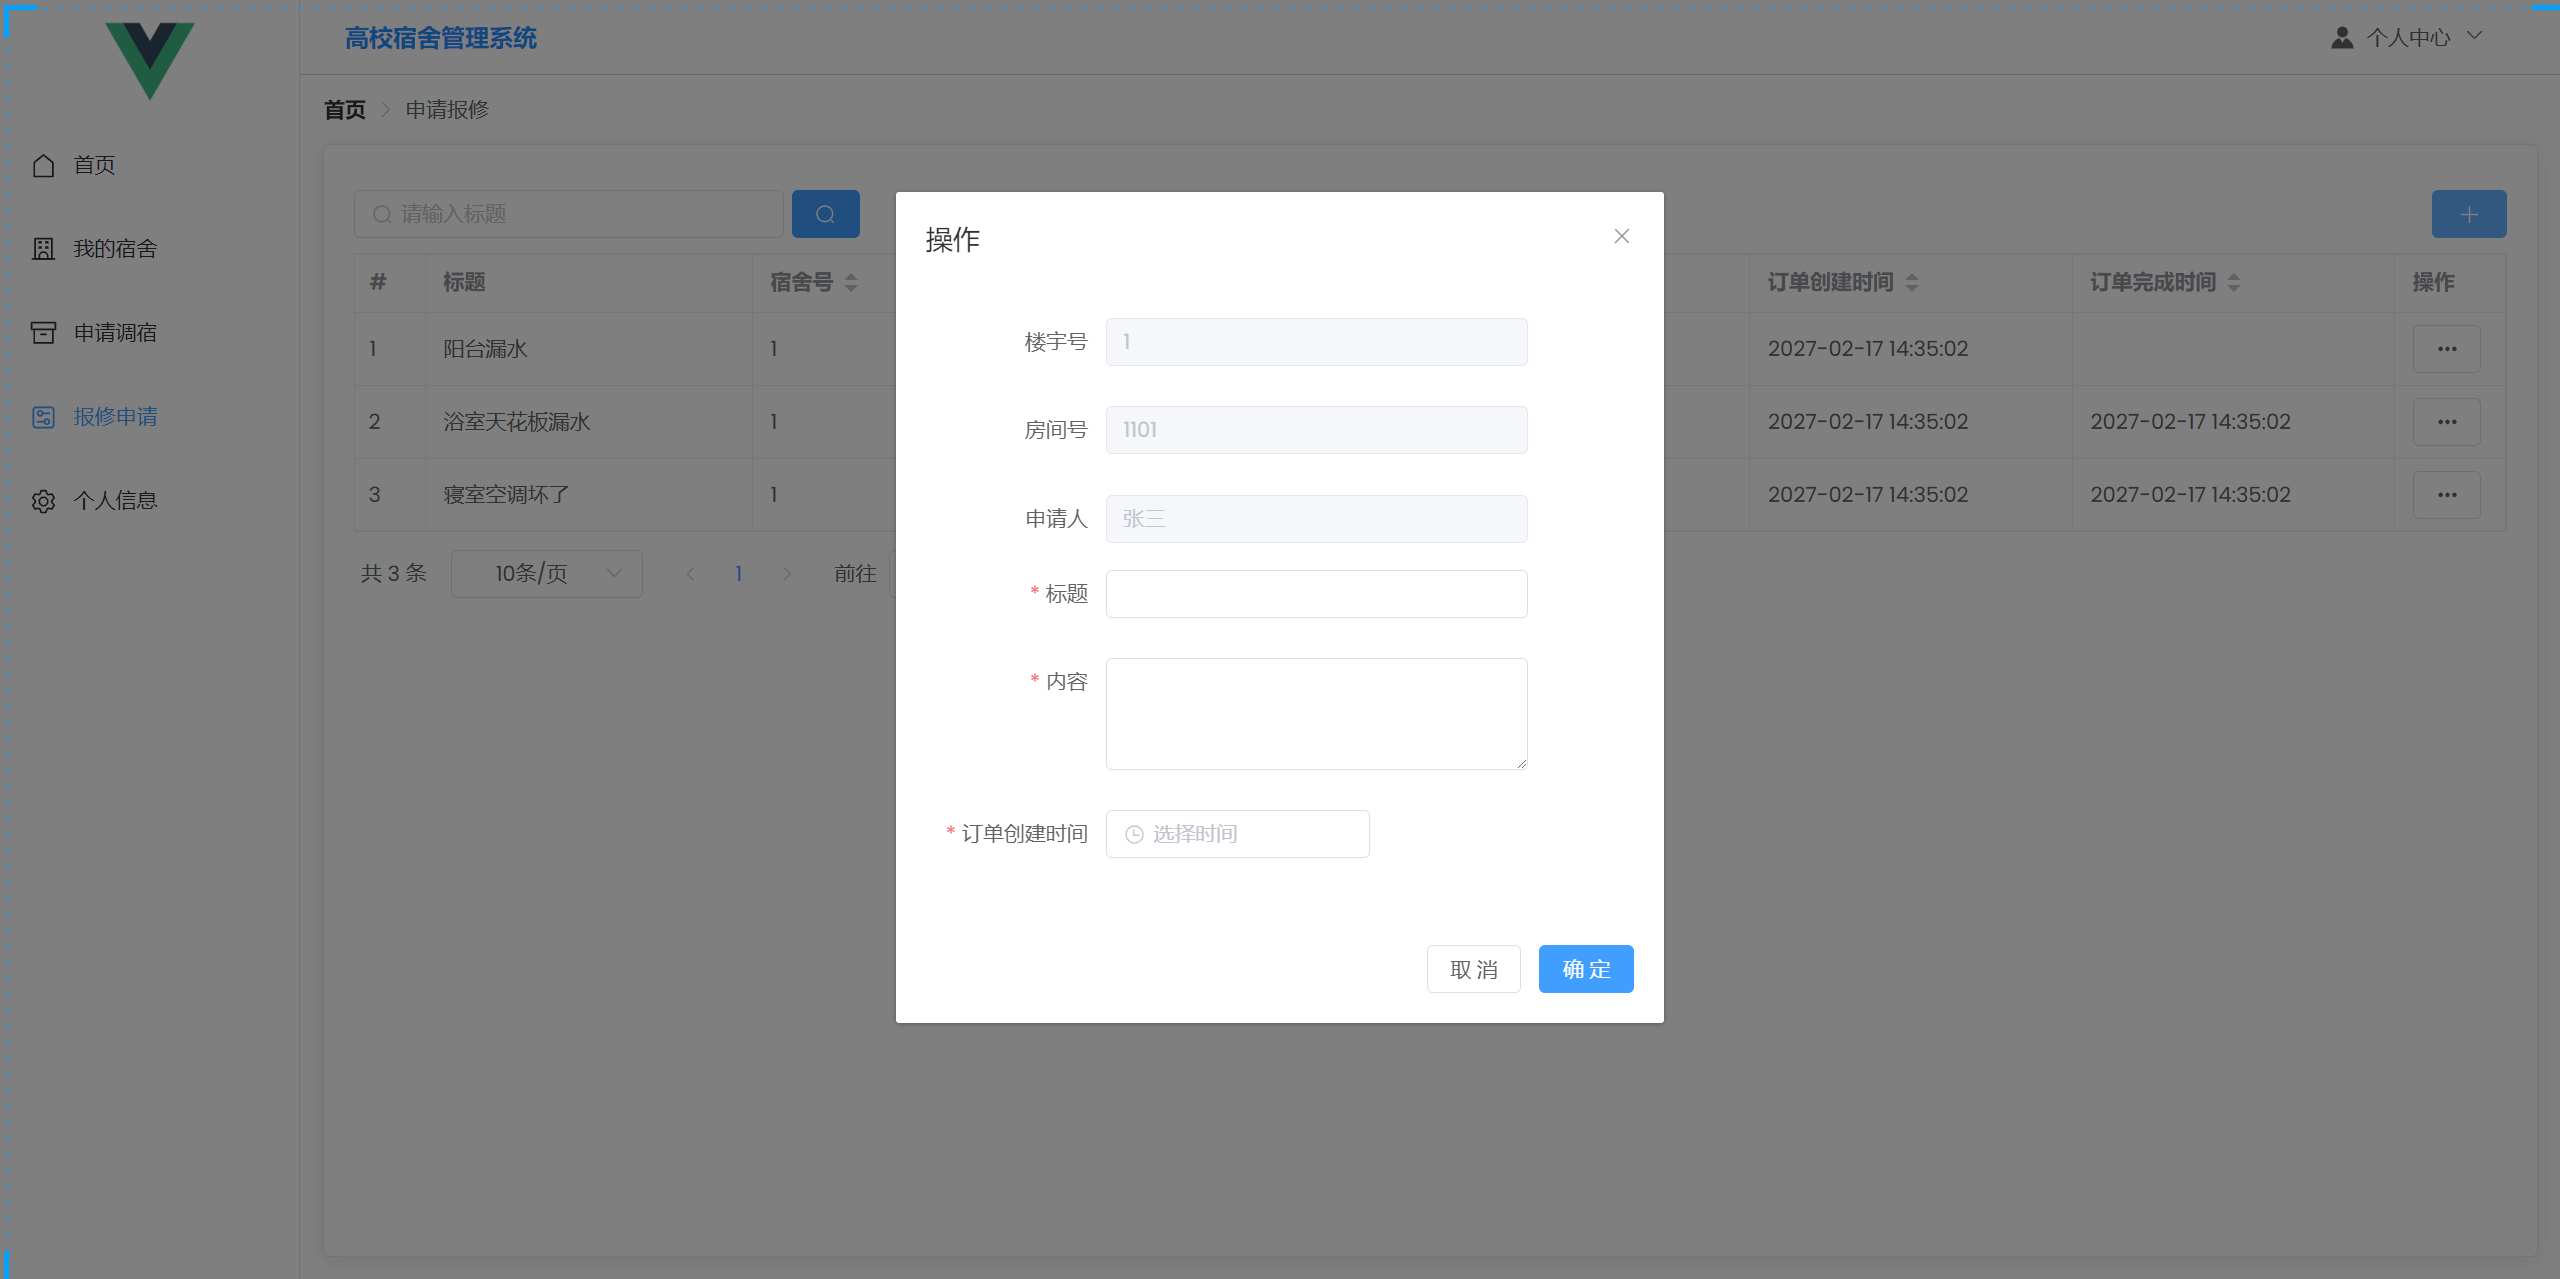Confirm the dialog with 确定
The width and height of the screenshot is (2560, 1279).
(1586, 968)
